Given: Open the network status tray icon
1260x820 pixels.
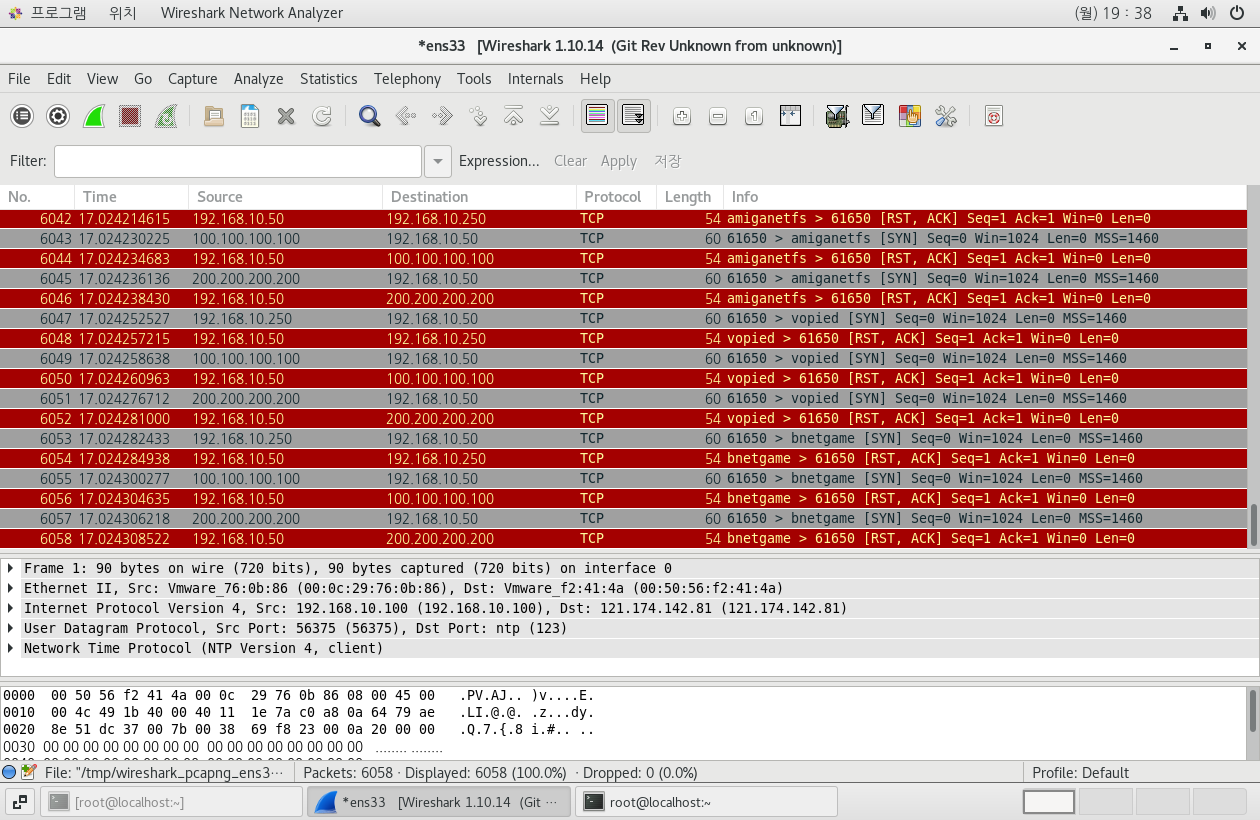Looking at the screenshot, I should click(x=1181, y=13).
